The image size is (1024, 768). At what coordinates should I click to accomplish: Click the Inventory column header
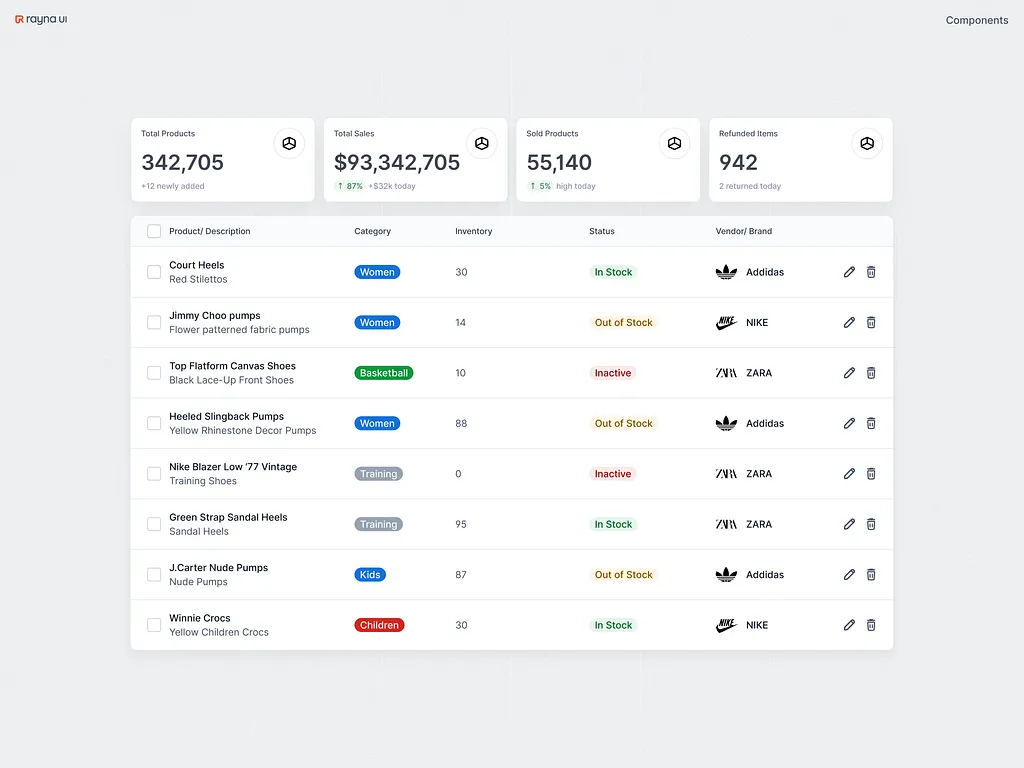pyautogui.click(x=473, y=231)
